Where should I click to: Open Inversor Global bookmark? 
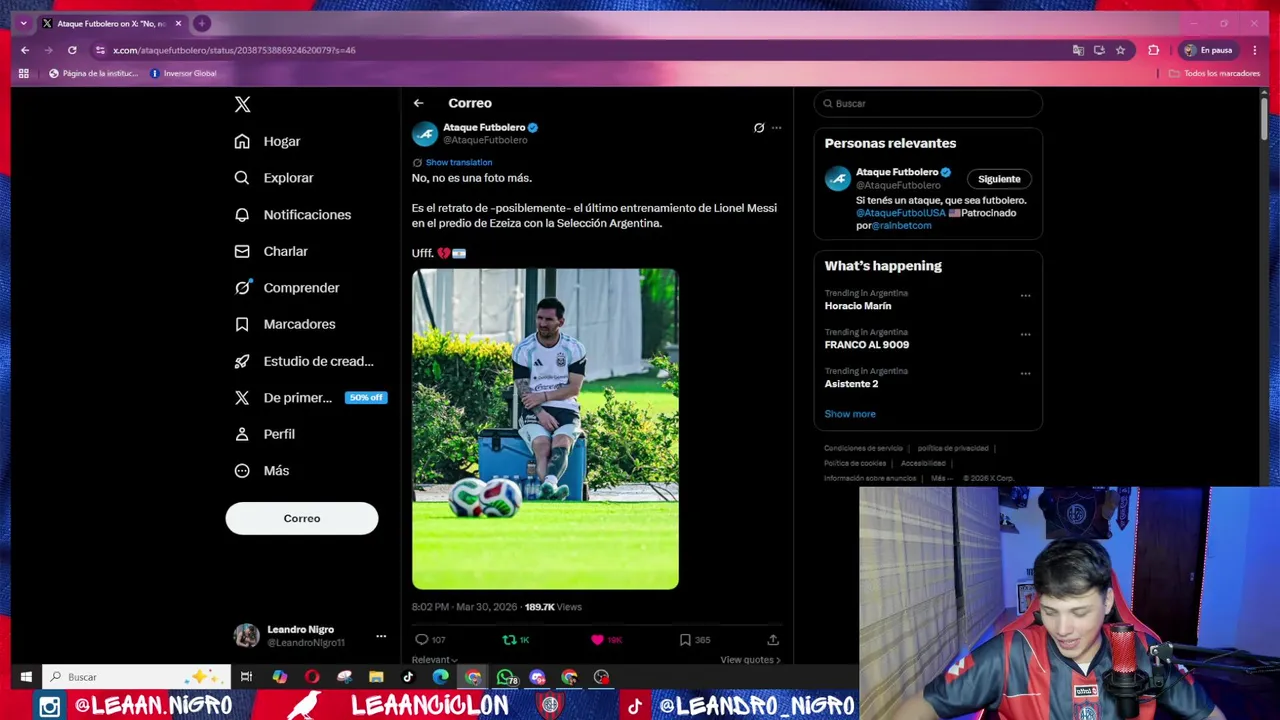point(183,73)
